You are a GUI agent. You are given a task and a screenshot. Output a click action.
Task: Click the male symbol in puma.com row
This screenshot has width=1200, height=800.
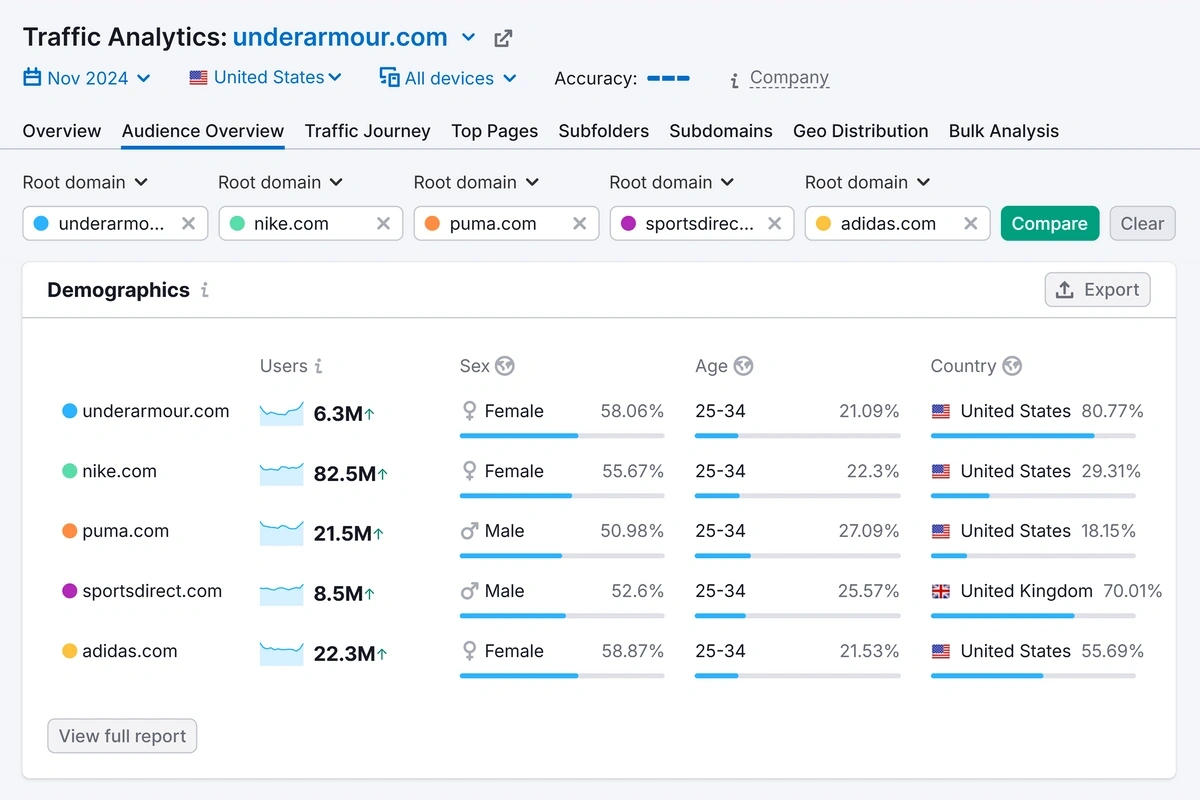(469, 531)
